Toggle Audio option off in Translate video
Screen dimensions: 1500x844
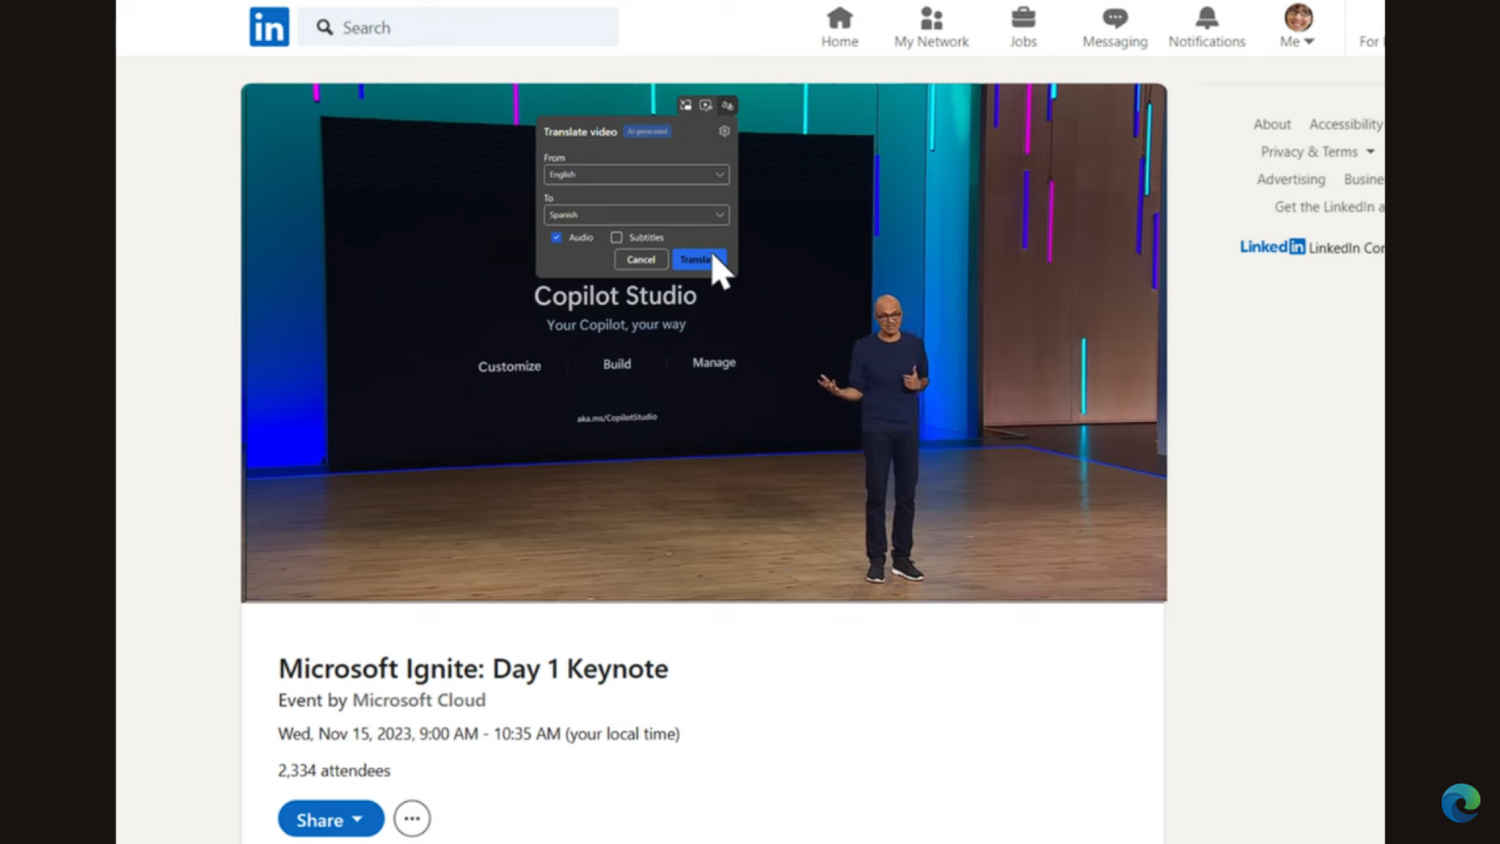coord(557,237)
